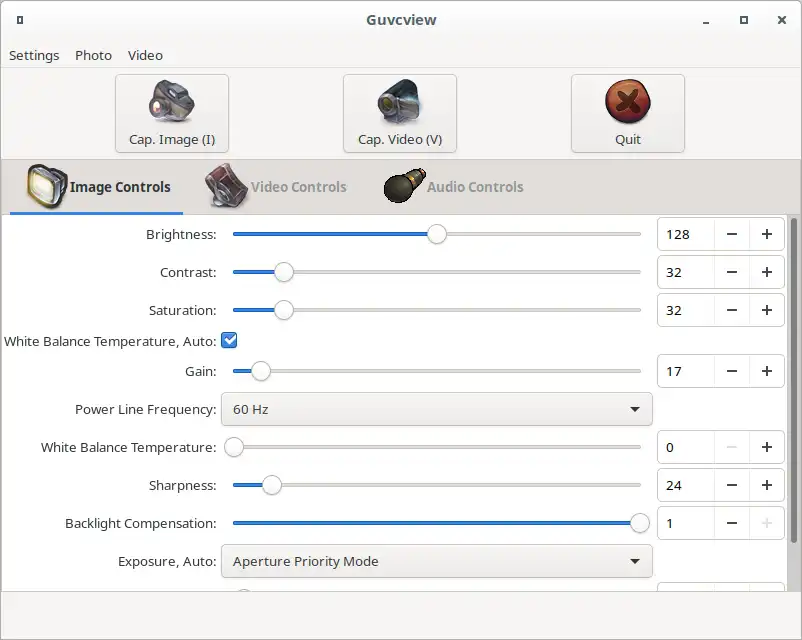The image size is (802, 640).
Task: Click the Quit button label
Action: [x=628, y=140]
